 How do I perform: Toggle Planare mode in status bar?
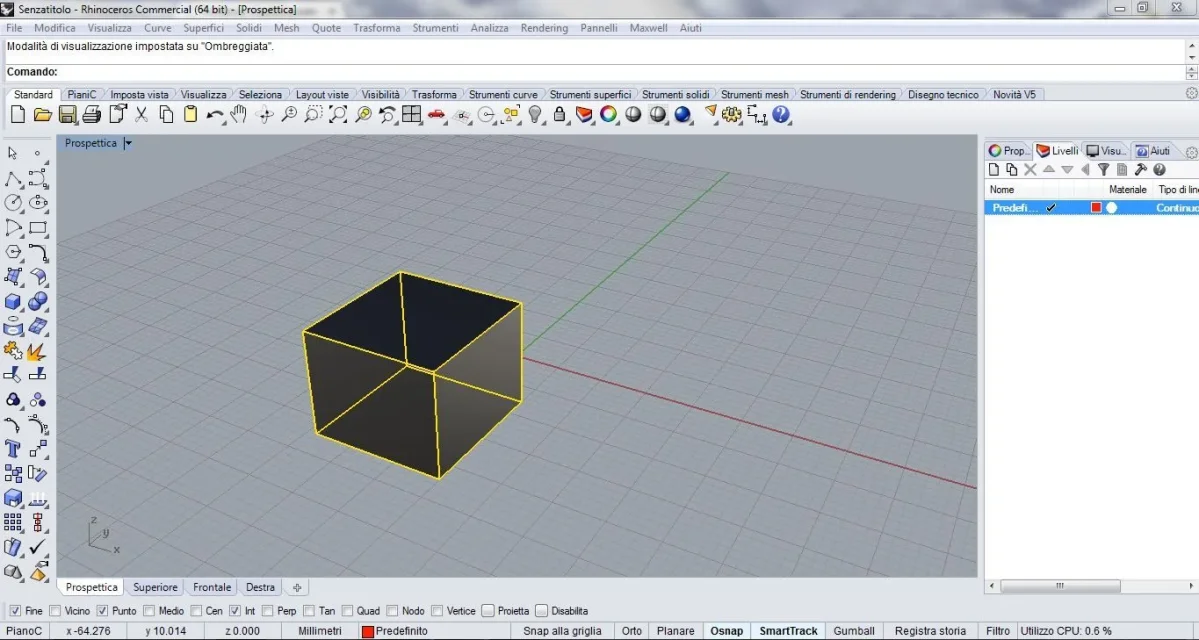tap(676, 631)
